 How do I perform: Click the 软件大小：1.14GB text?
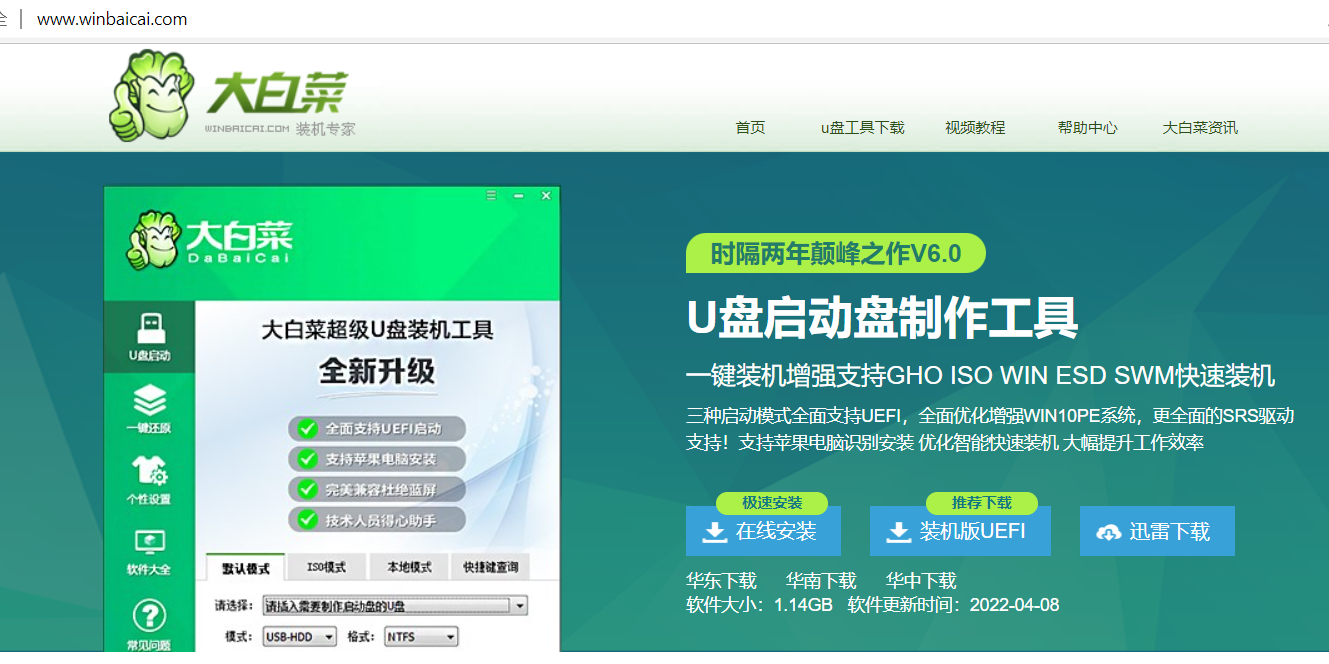click(x=760, y=605)
